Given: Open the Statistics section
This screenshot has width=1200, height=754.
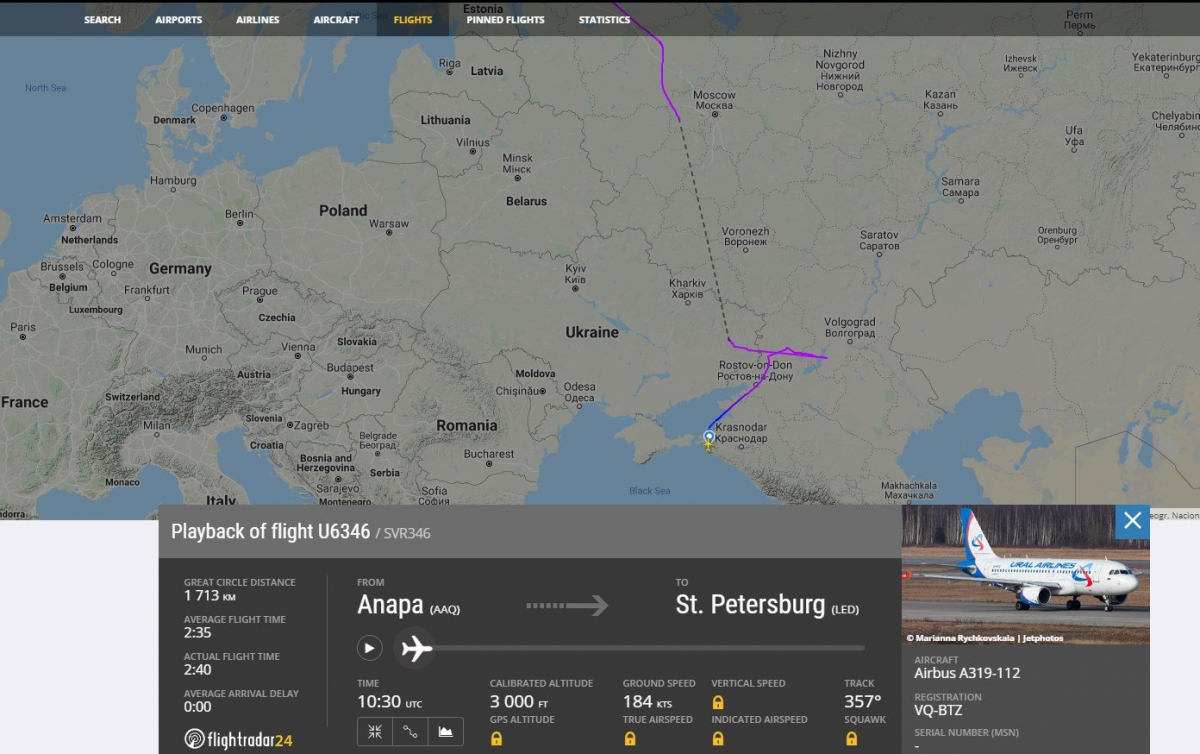Looking at the screenshot, I should 604,20.
